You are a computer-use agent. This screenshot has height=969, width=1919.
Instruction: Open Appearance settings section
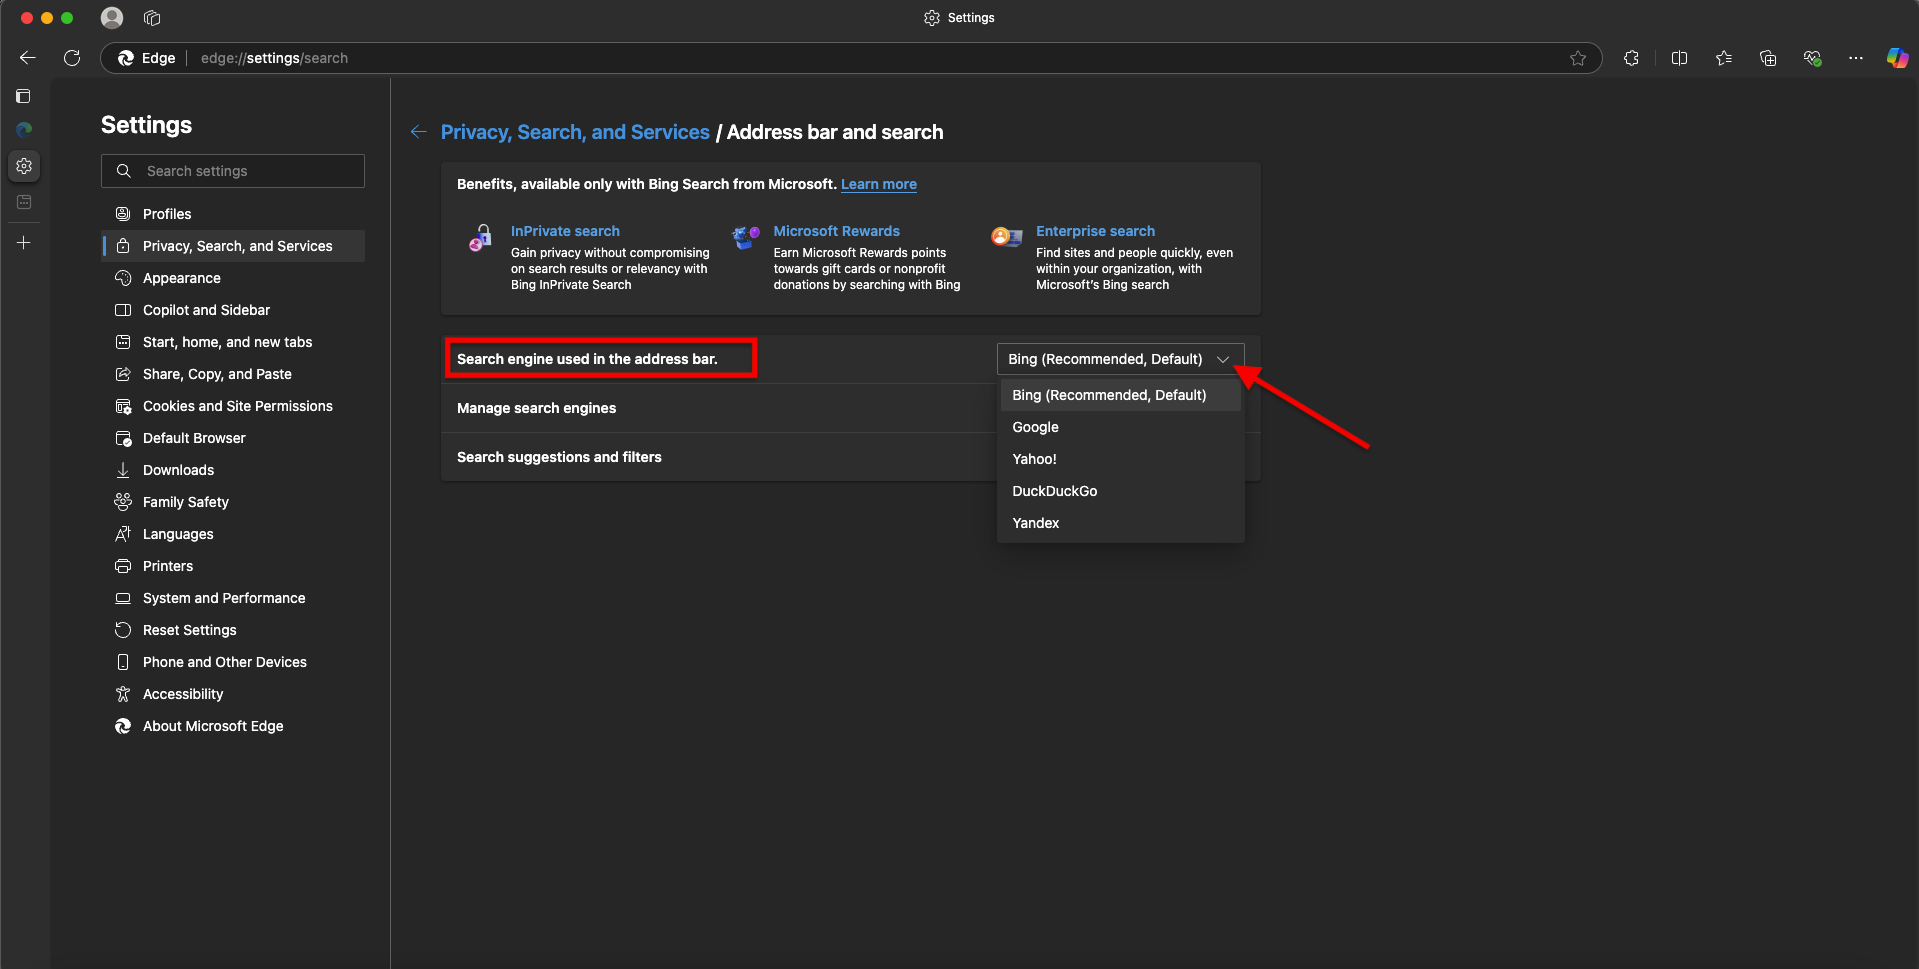point(233,278)
